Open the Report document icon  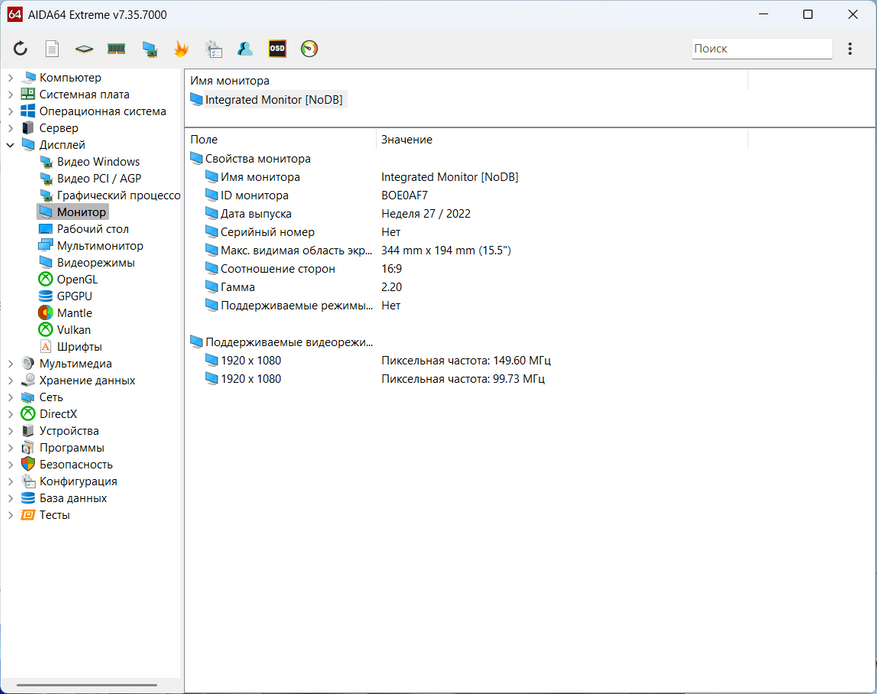[52, 48]
